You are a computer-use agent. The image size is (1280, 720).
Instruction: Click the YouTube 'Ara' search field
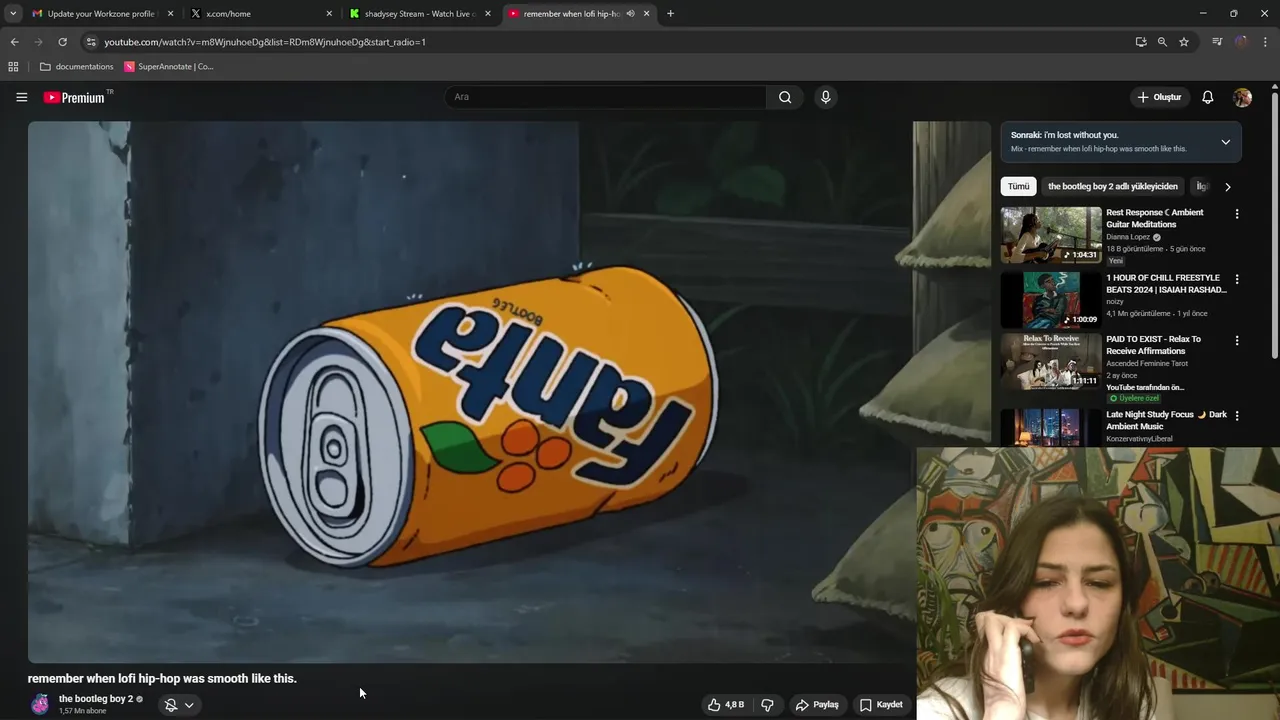605,97
